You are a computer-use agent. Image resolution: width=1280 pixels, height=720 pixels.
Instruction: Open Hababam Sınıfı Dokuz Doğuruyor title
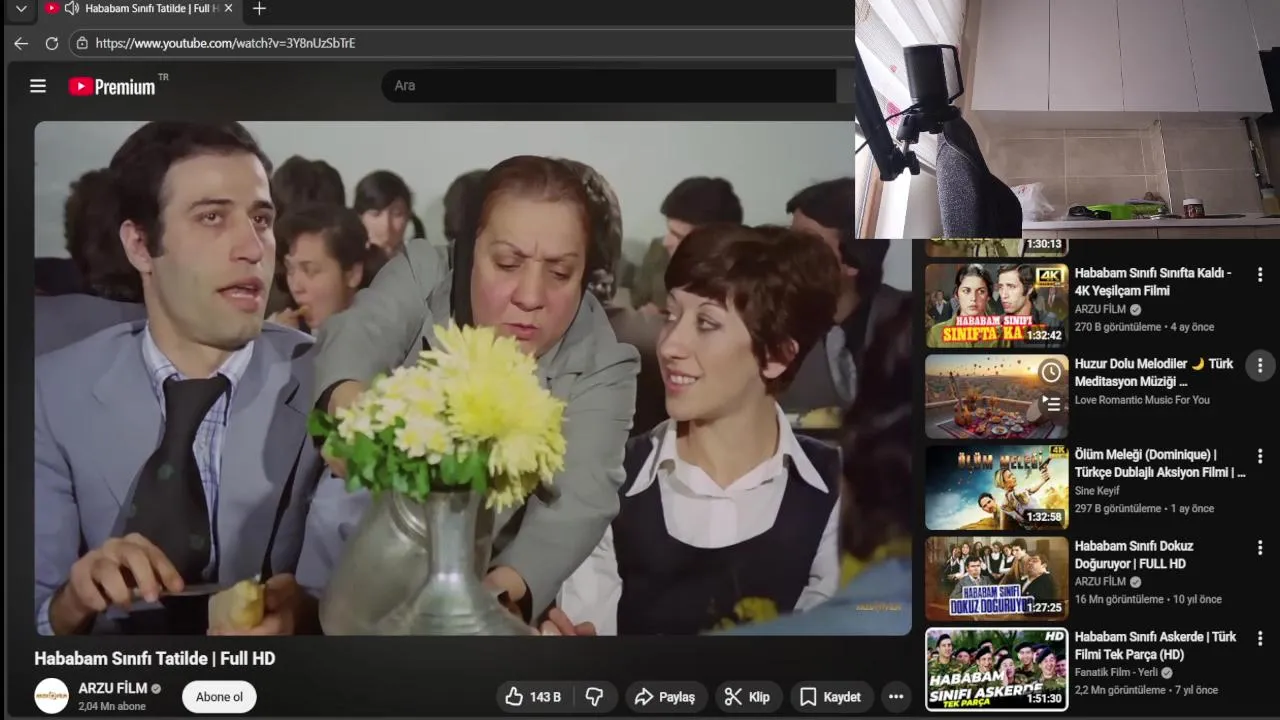(1134, 555)
